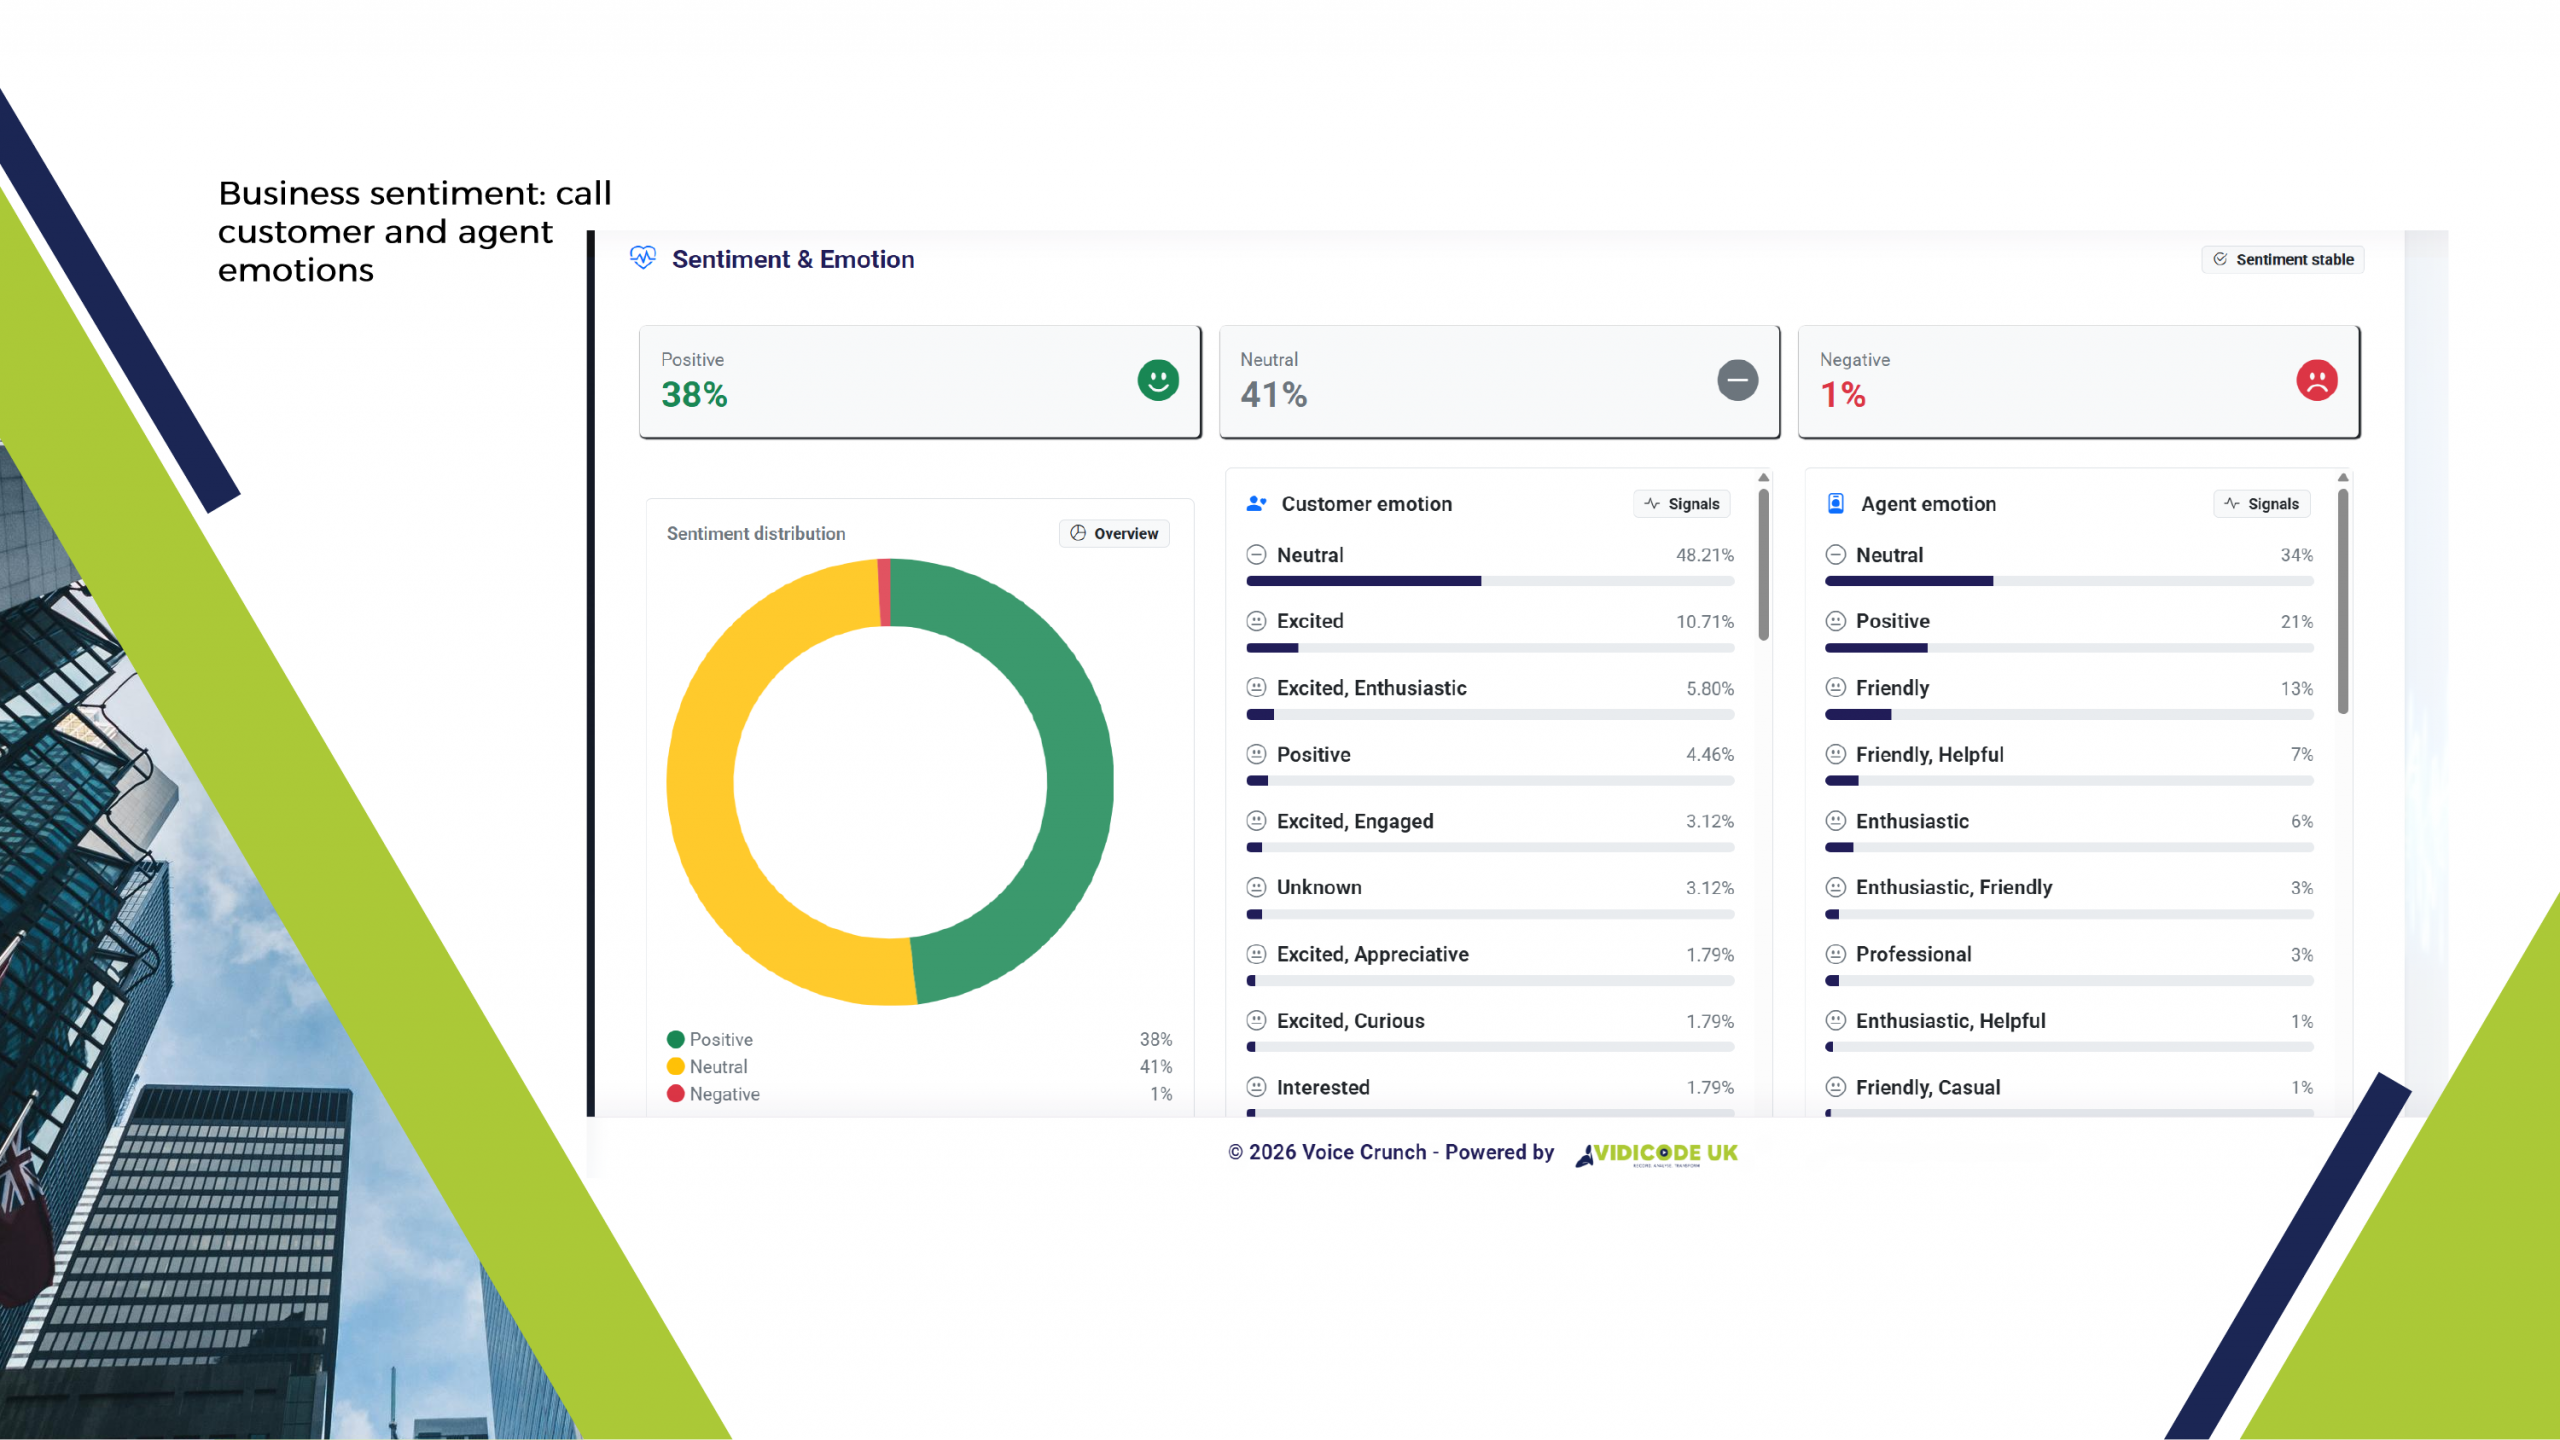Screen dimensions: 2560x1440
Task: Click the green smiley face in Positive card
Action: pos(1158,380)
